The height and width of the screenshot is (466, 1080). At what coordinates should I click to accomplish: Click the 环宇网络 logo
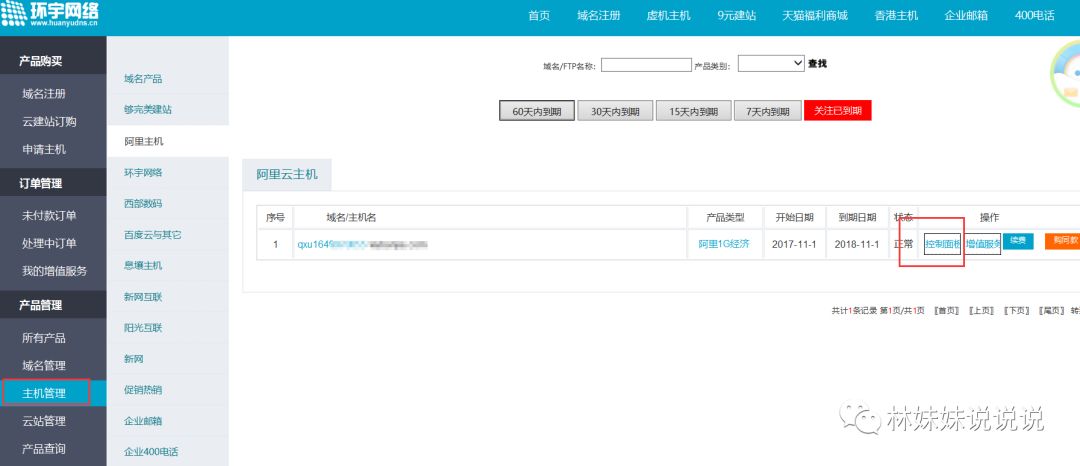coord(50,14)
